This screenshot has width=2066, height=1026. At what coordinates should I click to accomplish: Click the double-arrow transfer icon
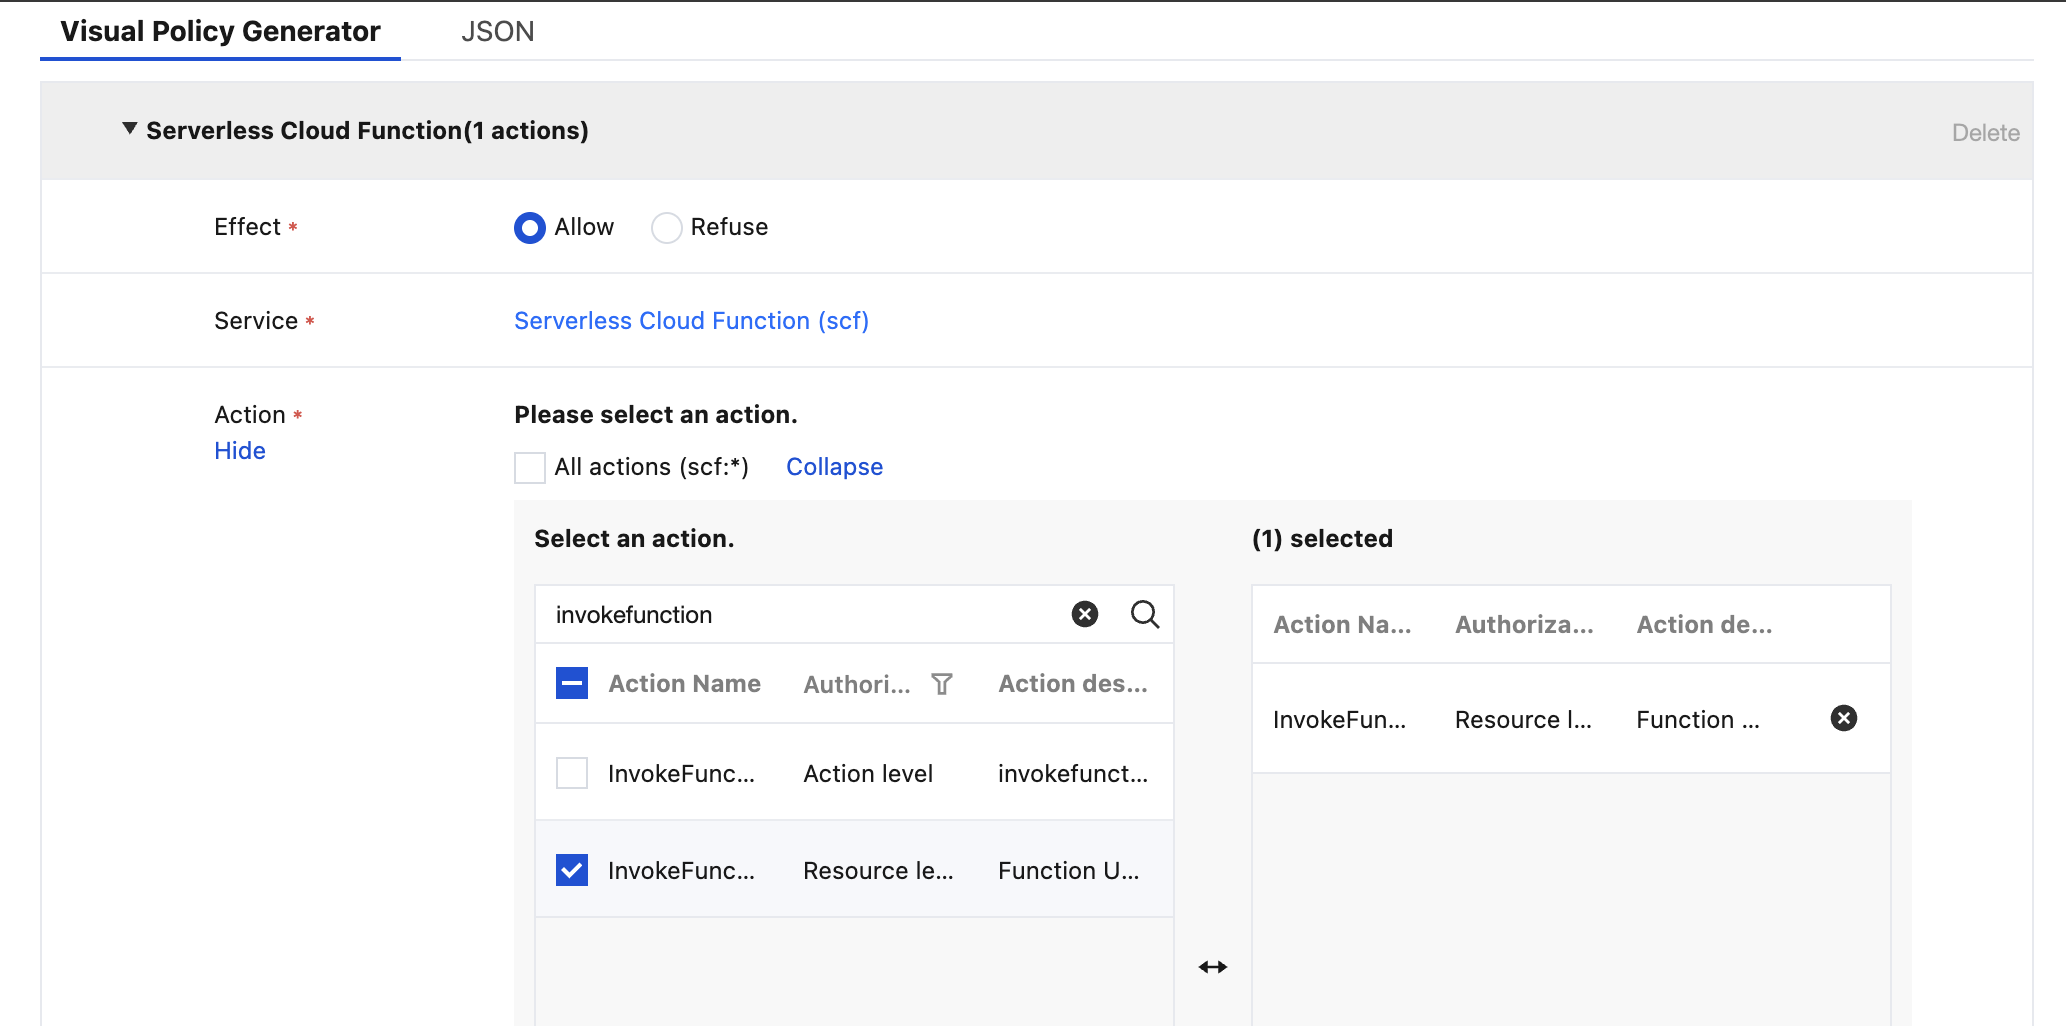[x=1212, y=966]
